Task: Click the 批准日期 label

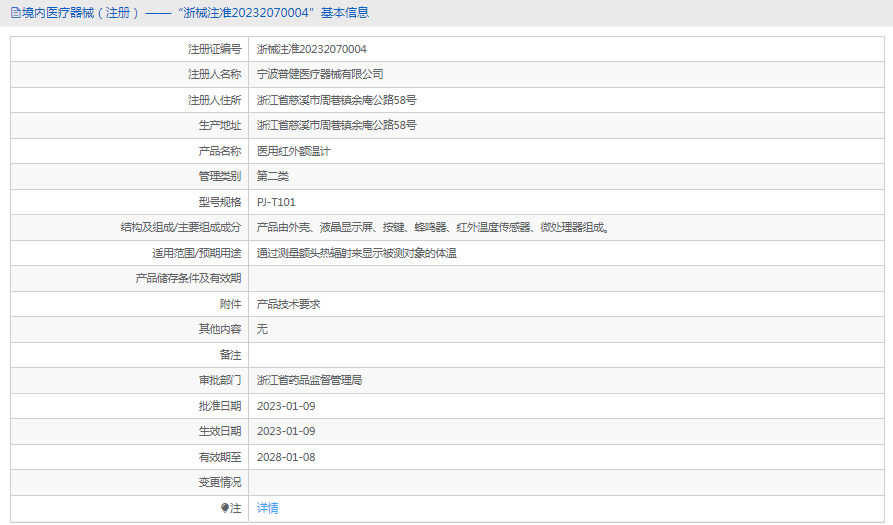Action: [x=220, y=406]
